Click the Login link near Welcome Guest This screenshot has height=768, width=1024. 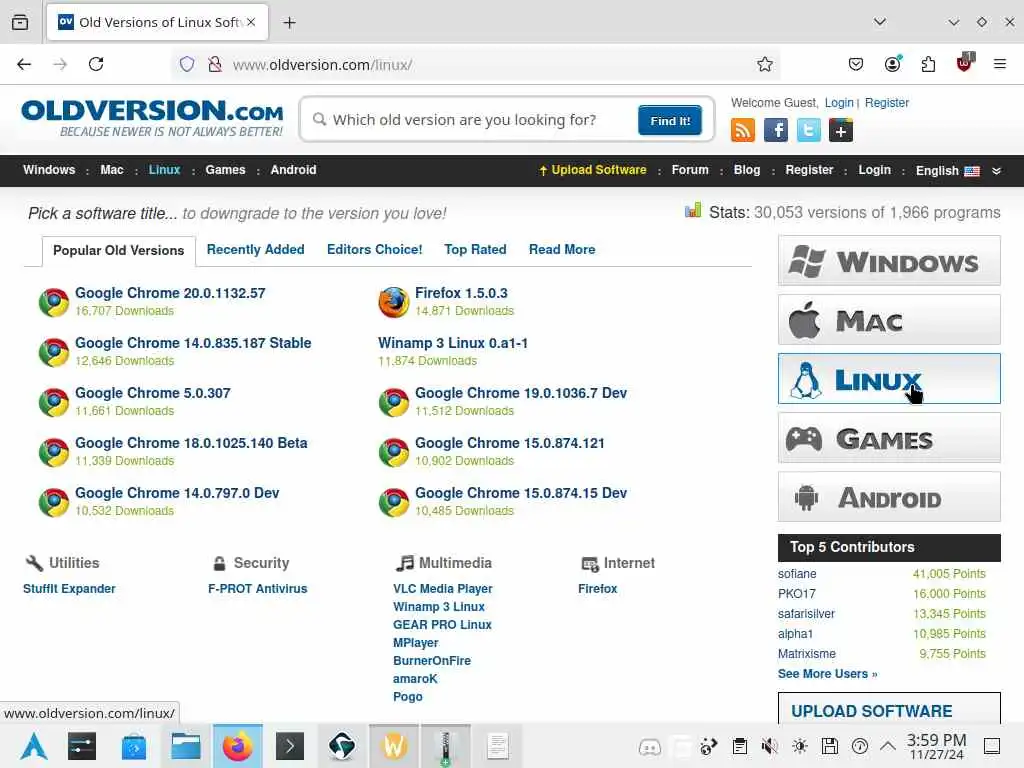839,103
